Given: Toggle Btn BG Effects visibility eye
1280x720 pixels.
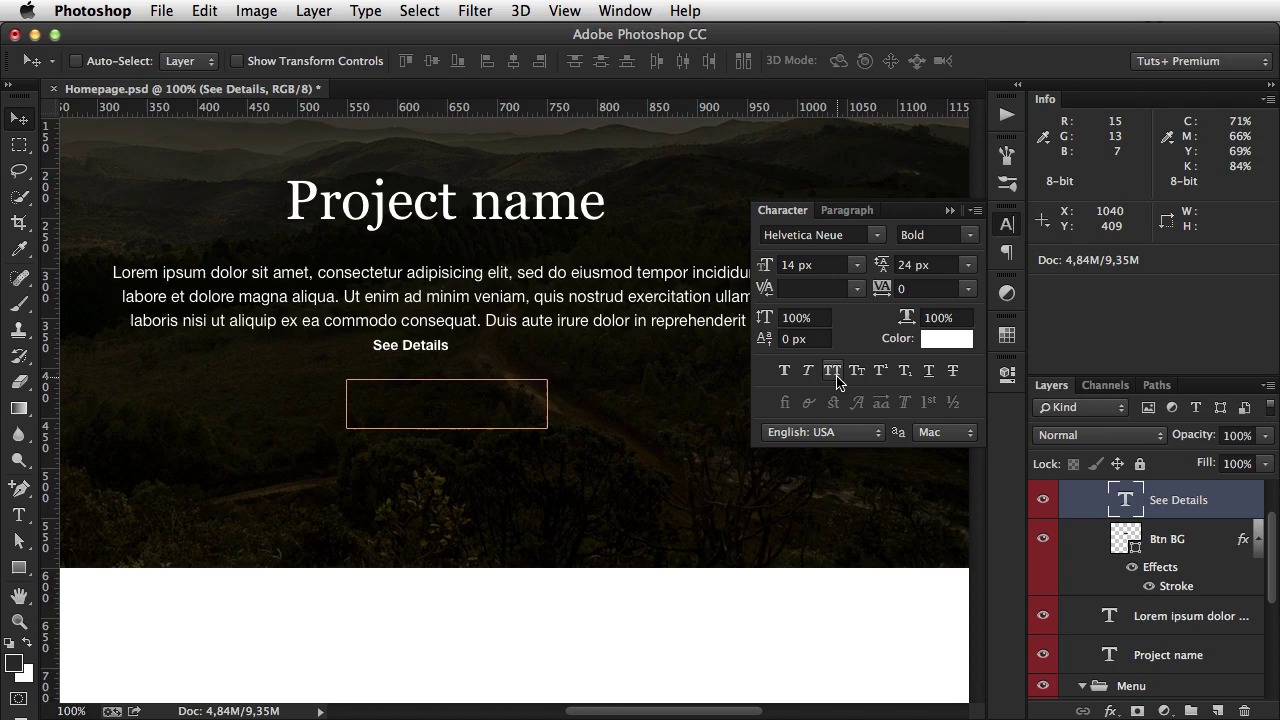Looking at the screenshot, I should (1132, 567).
